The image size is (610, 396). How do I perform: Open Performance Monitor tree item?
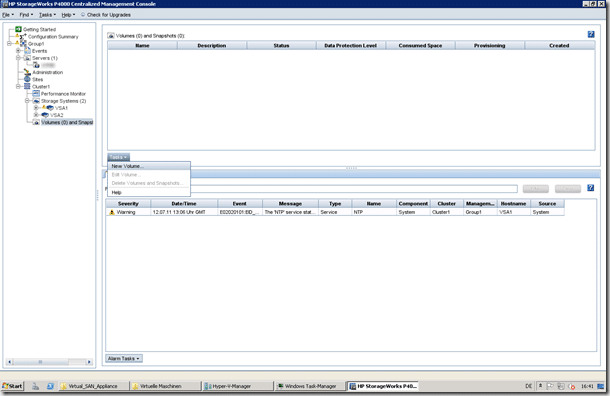pyautogui.click(x=63, y=94)
